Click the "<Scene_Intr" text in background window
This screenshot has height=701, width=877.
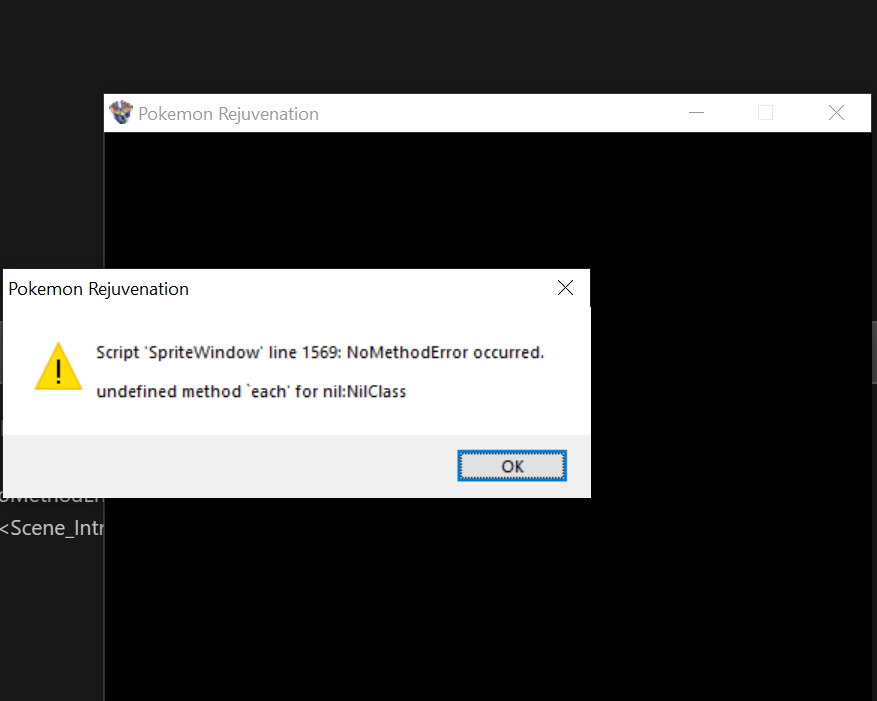coord(52,528)
